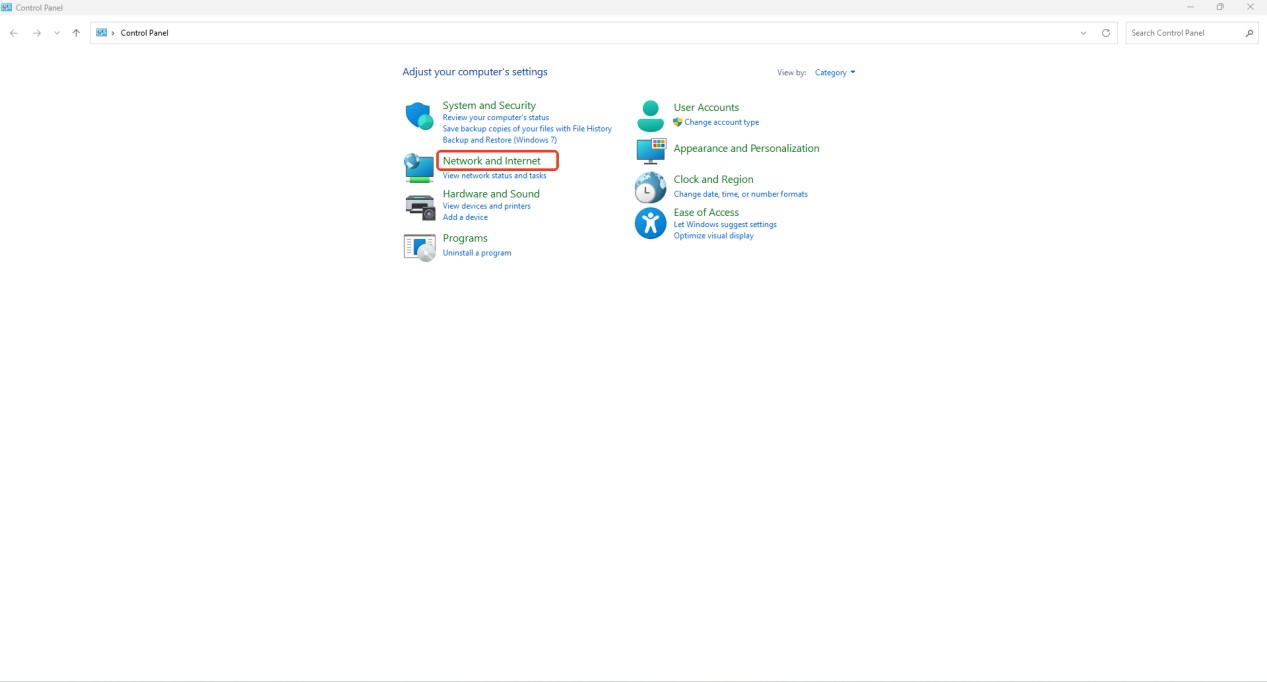Open the View by Category dropdown
1267x682 pixels.
pos(834,73)
